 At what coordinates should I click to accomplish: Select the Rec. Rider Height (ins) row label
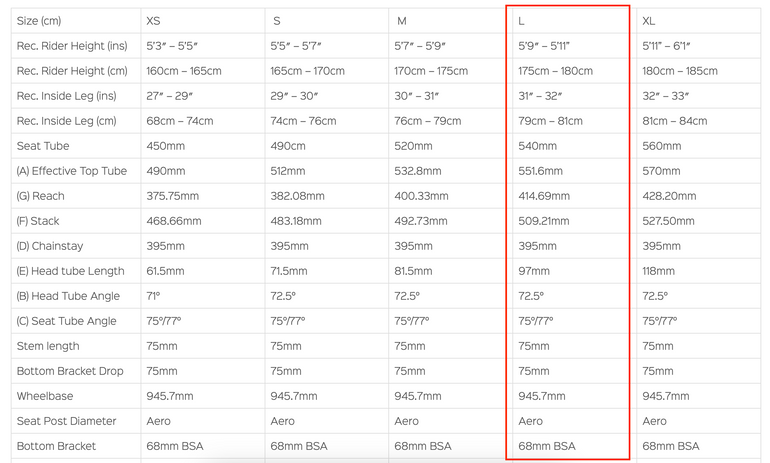(x=72, y=46)
